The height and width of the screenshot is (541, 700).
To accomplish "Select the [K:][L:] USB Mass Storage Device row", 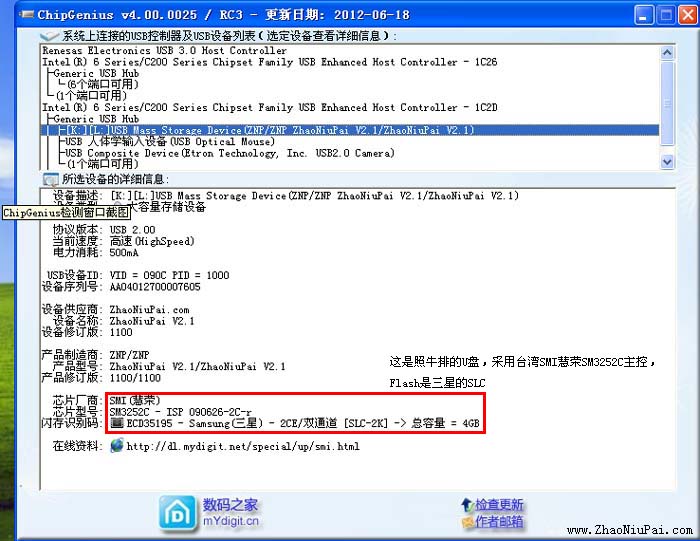I will [350, 130].
